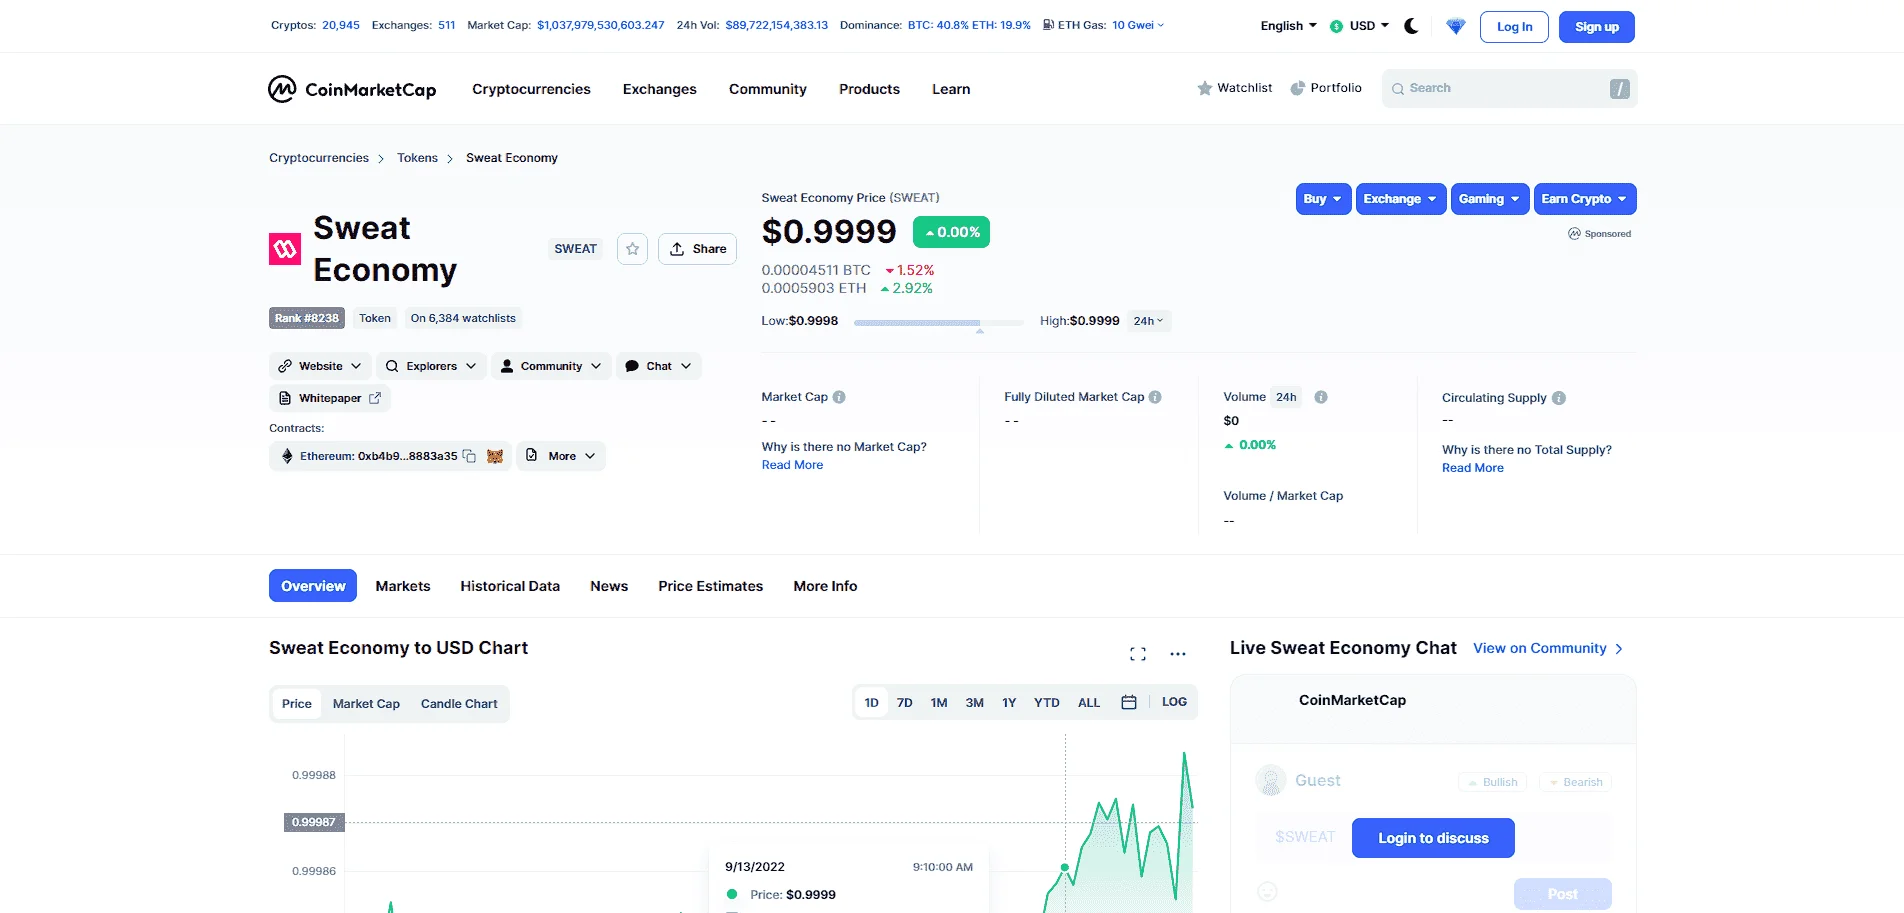
Task: Open the Whitepaper external link
Action: pyautogui.click(x=330, y=398)
